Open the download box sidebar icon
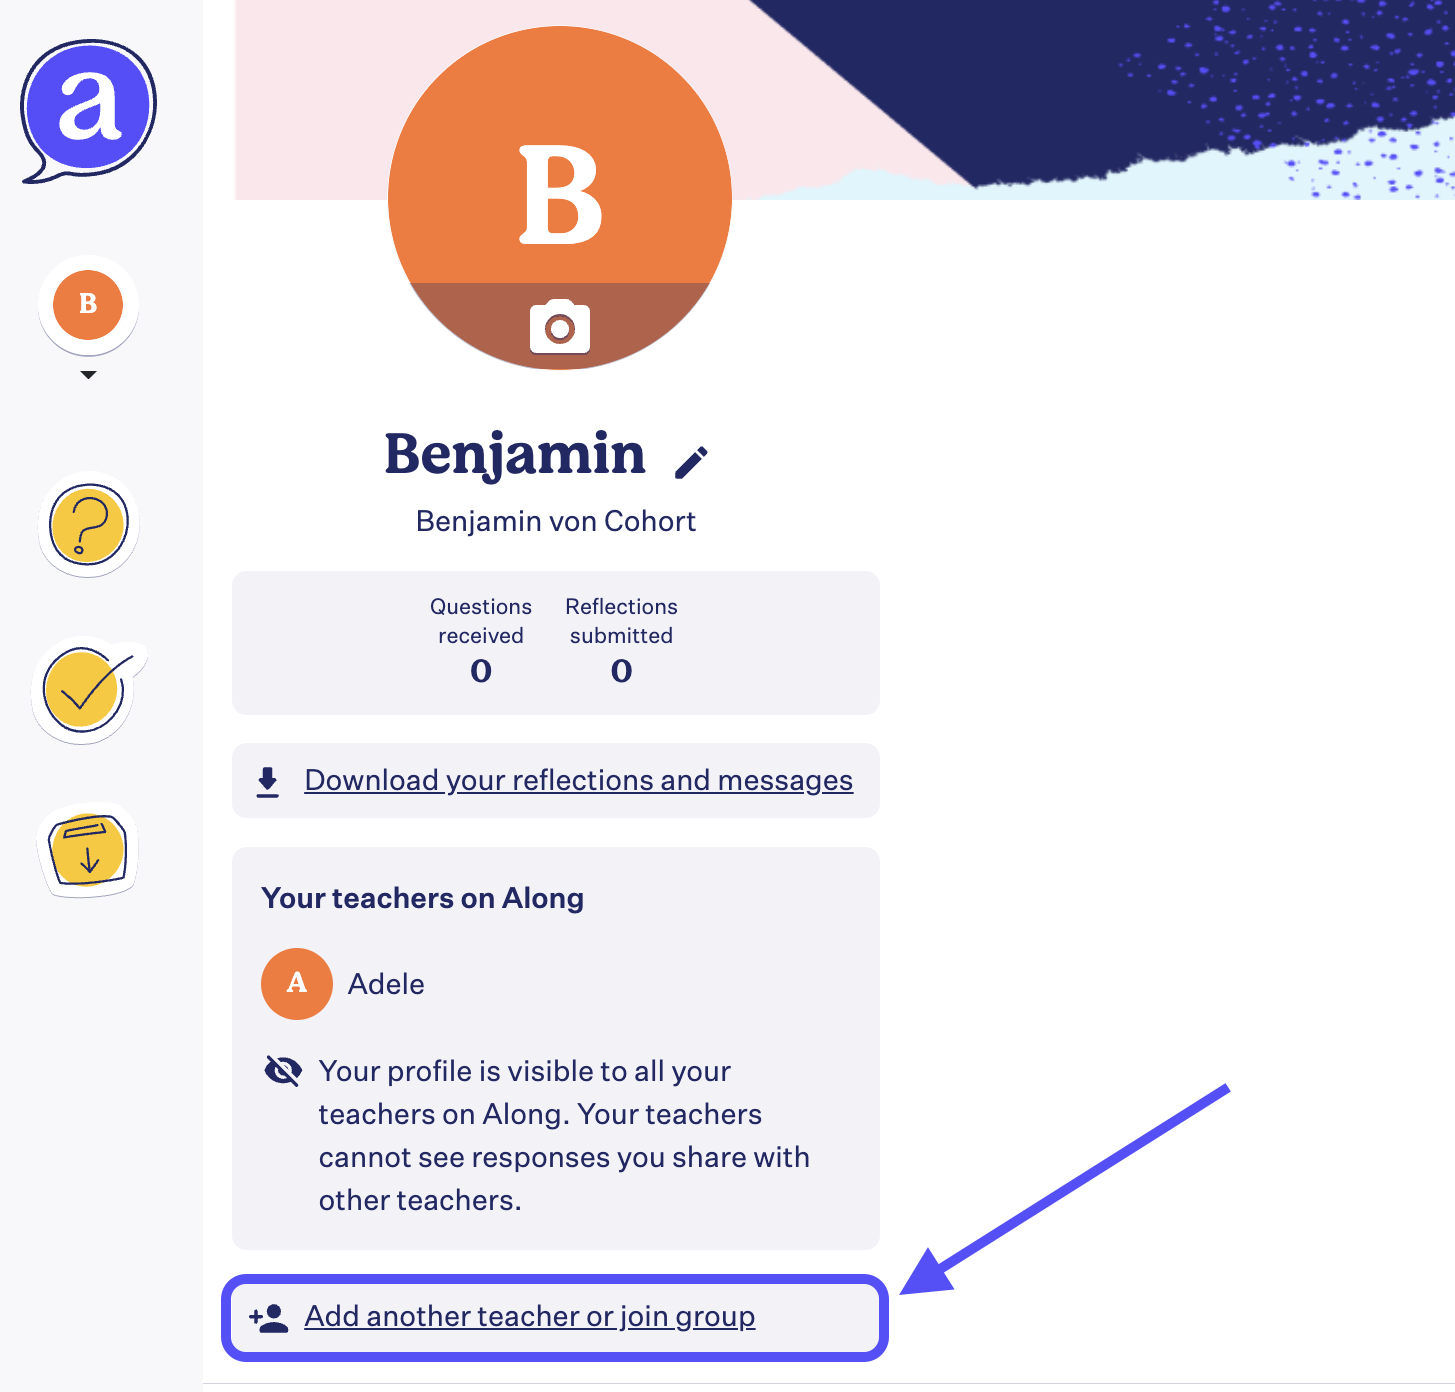This screenshot has width=1455, height=1392. point(88,850)
